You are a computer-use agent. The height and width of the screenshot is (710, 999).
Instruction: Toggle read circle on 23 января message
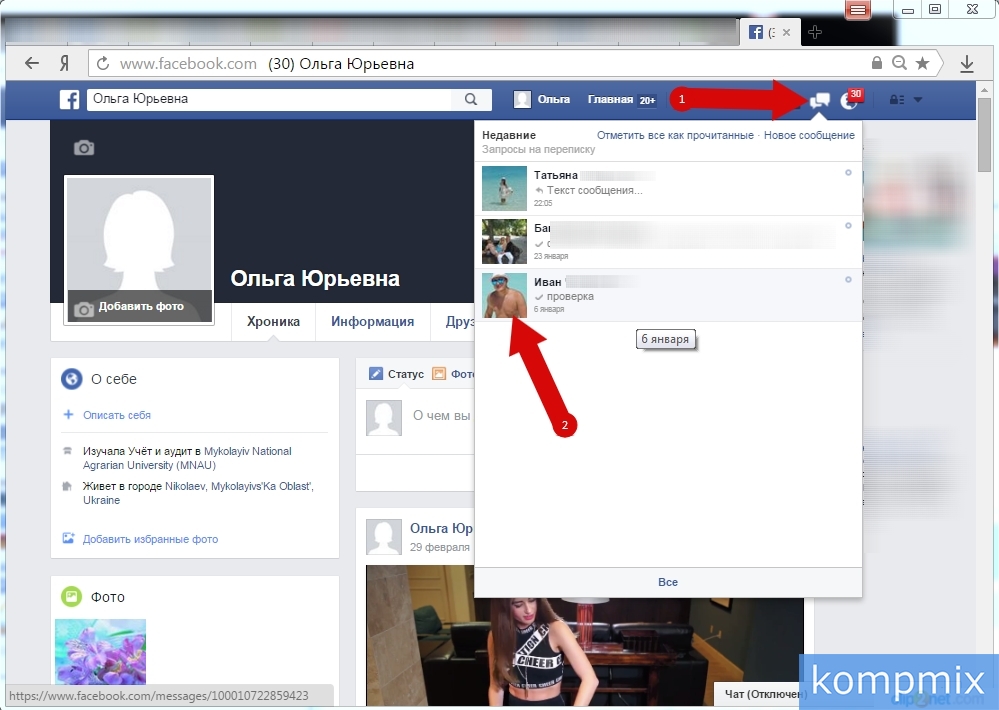[848, 226]
